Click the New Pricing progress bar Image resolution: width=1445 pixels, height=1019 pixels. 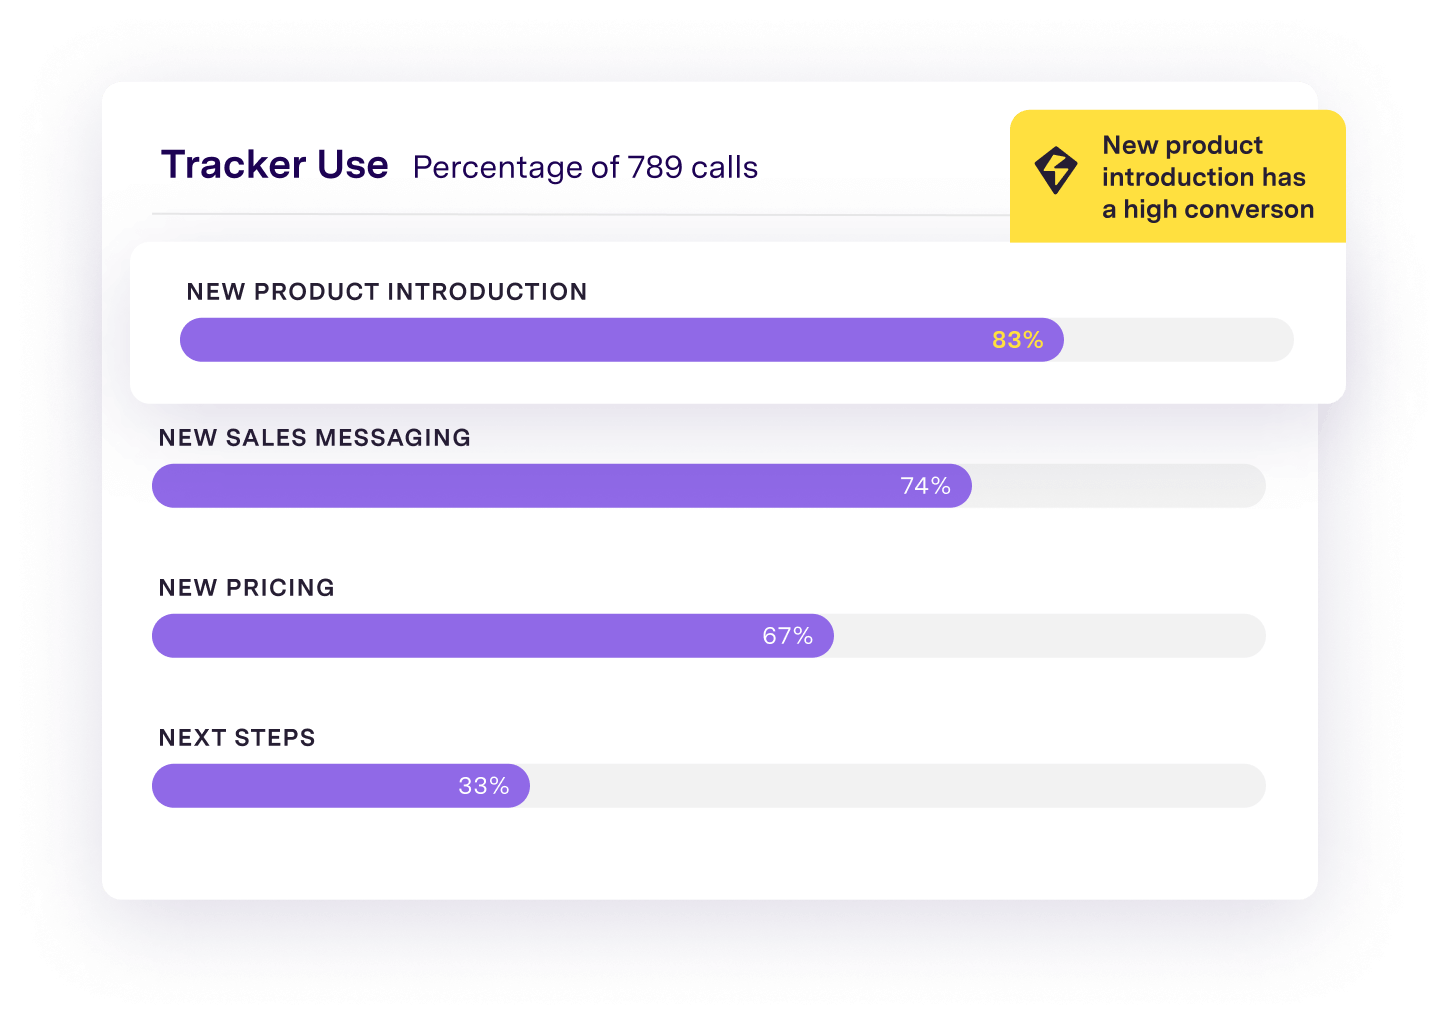point(709,636)
